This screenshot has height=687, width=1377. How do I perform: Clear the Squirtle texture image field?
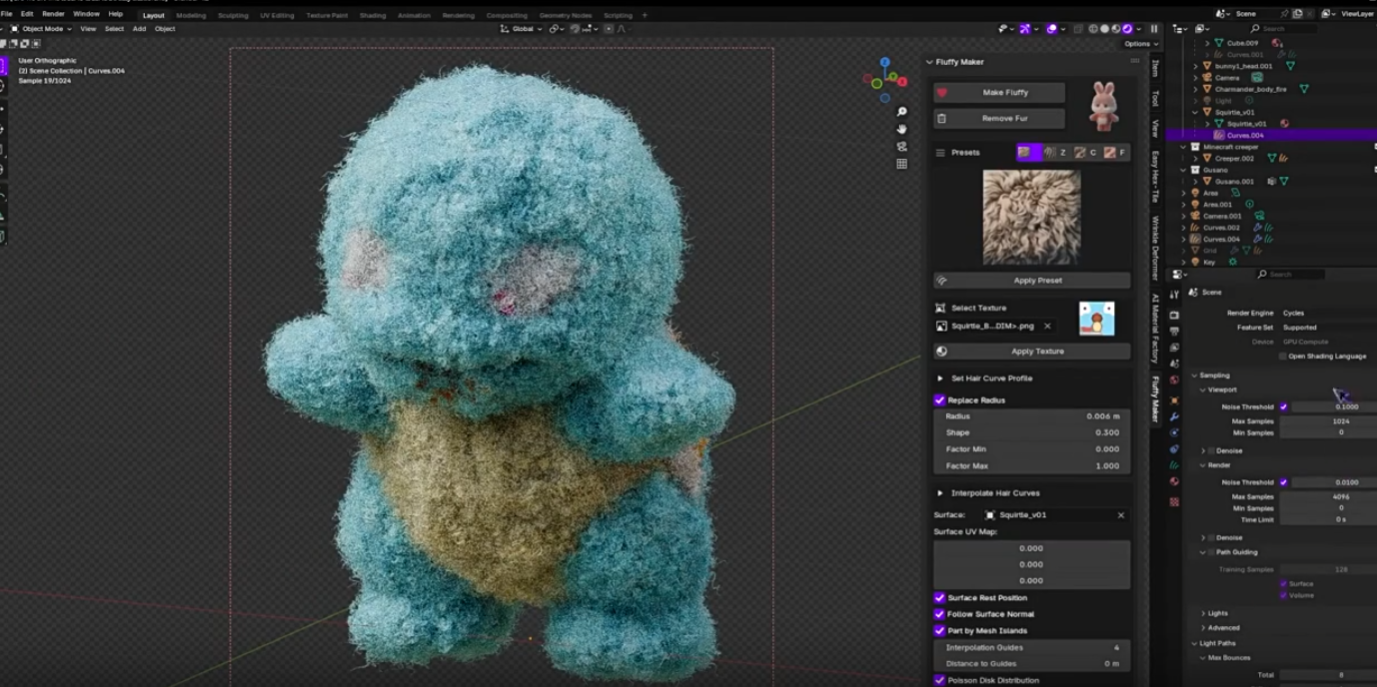(1047, 326)
